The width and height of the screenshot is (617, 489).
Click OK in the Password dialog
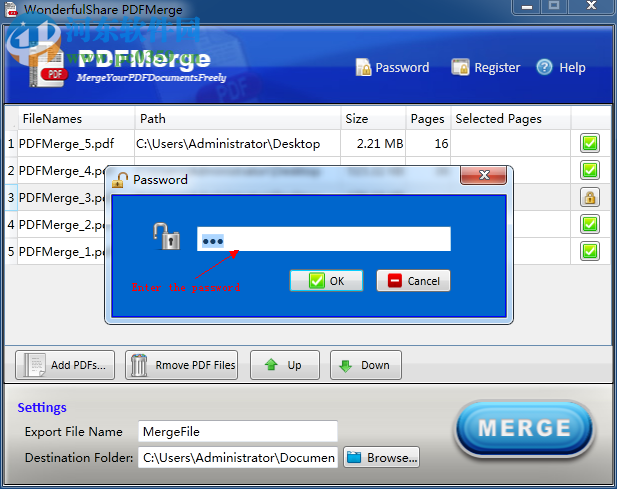(326, 280)
